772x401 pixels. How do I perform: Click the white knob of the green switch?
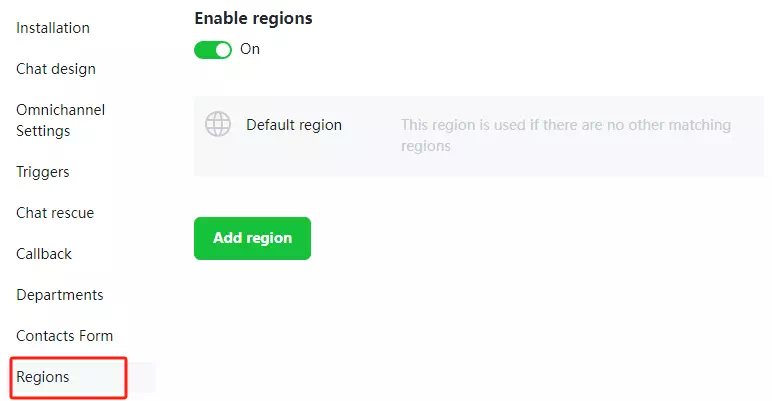click(x=223, y=49)
